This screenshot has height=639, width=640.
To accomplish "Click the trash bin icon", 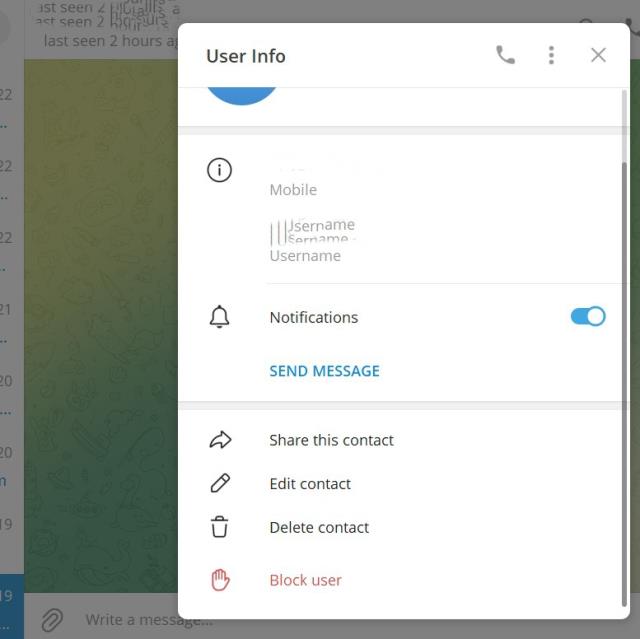I will click(220, 527).
